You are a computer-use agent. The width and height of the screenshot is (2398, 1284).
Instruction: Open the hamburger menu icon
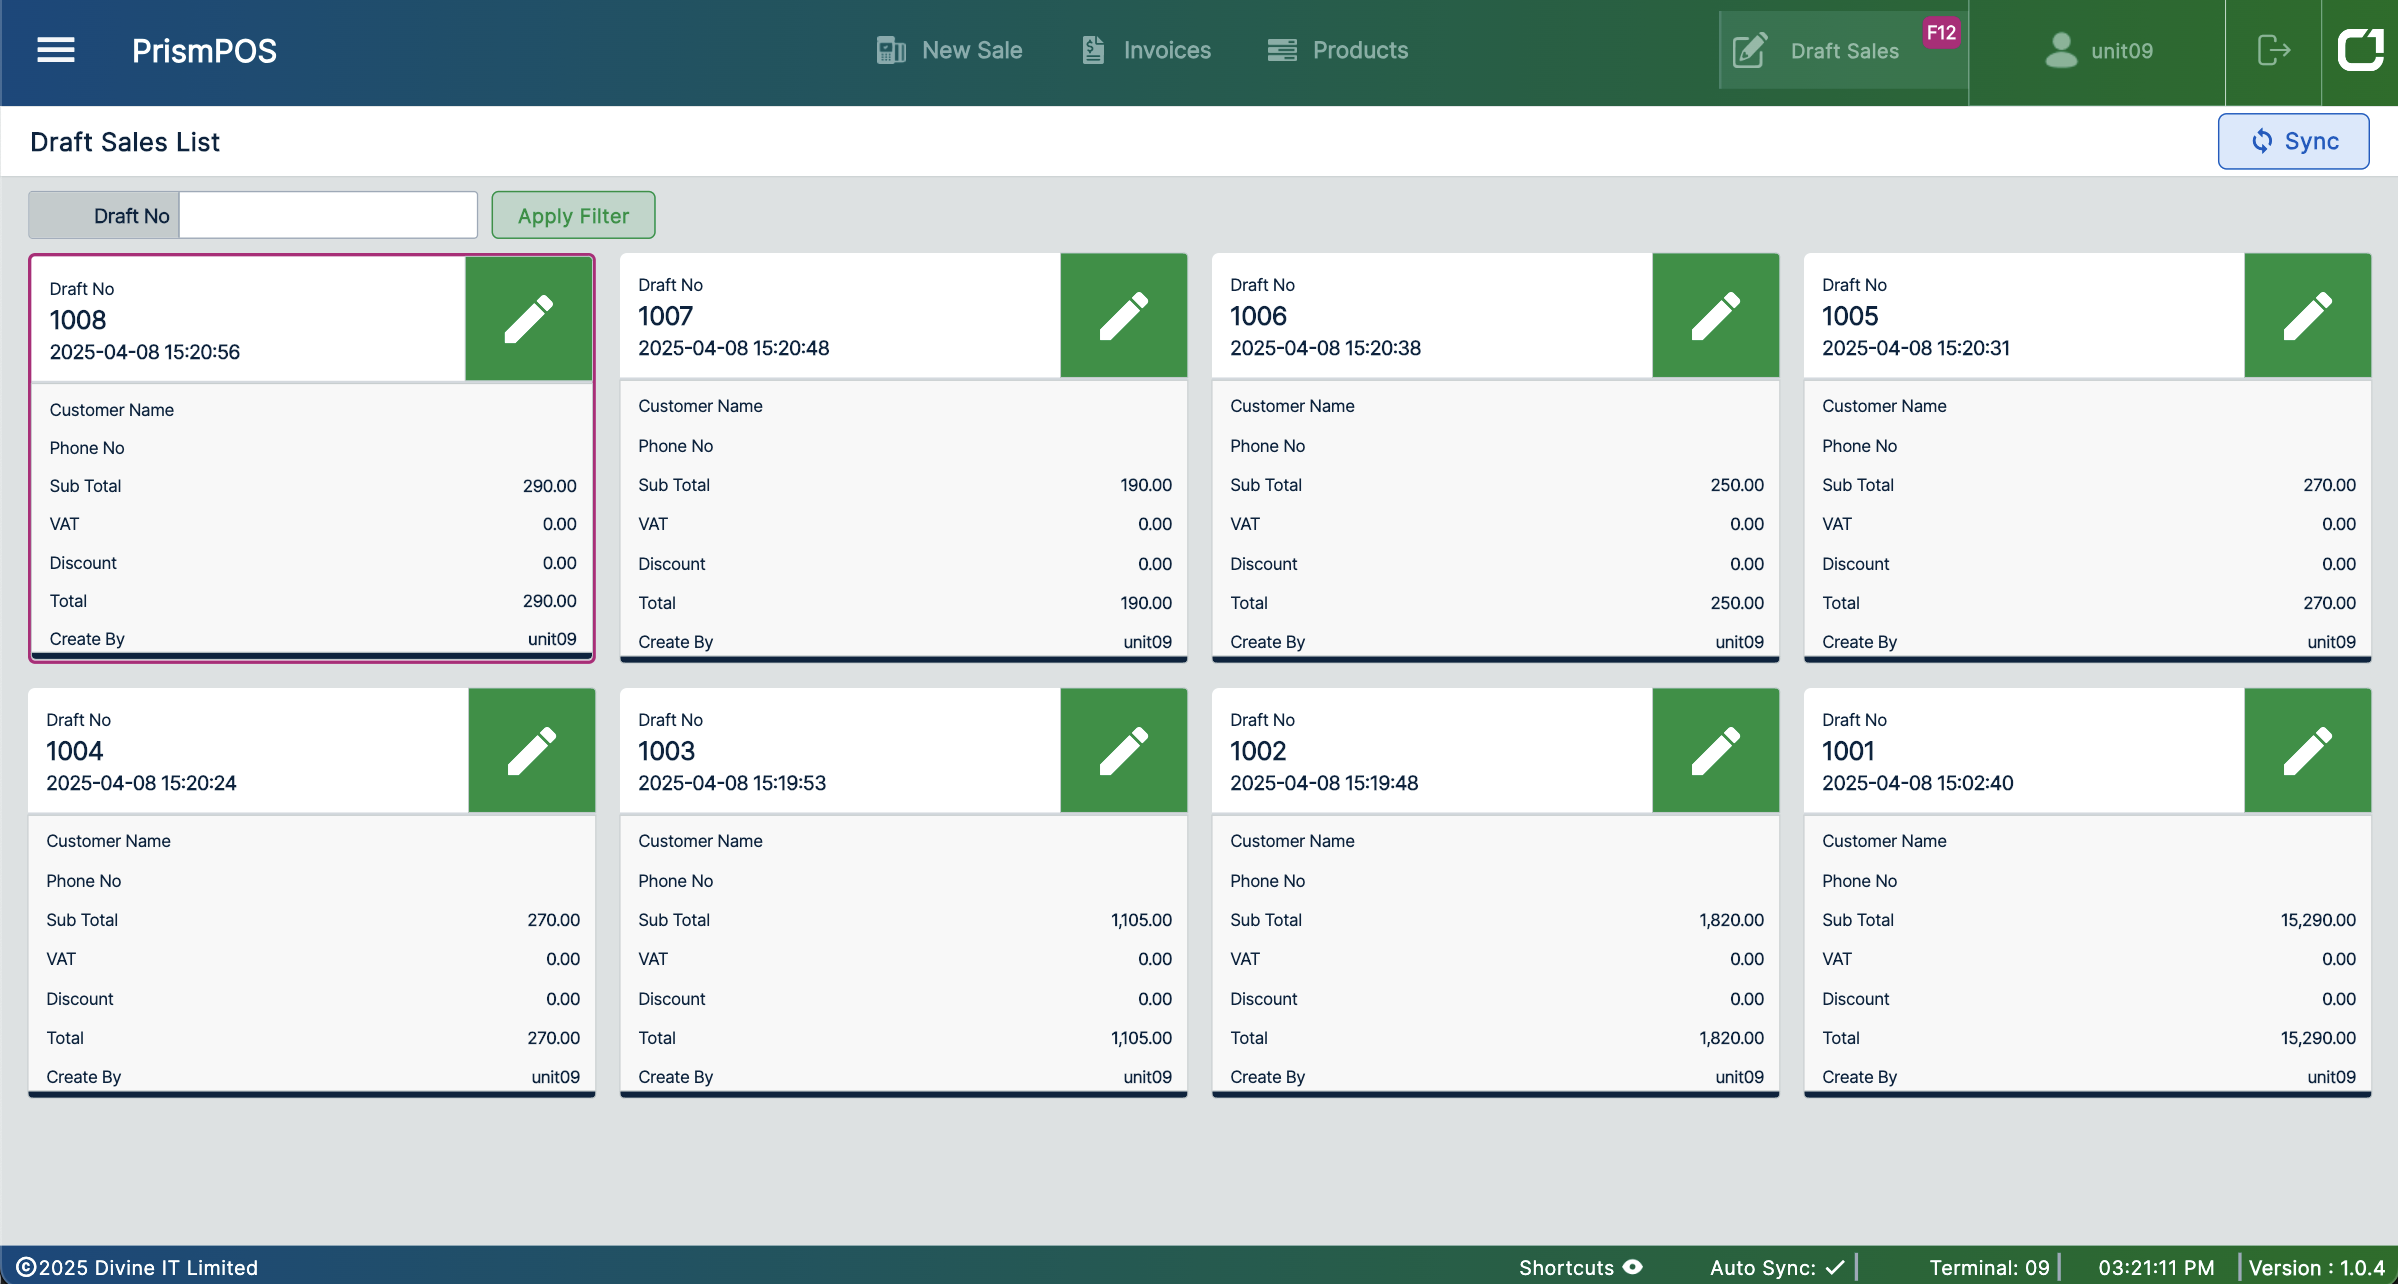pyautogui.click(x=56, y=50)
